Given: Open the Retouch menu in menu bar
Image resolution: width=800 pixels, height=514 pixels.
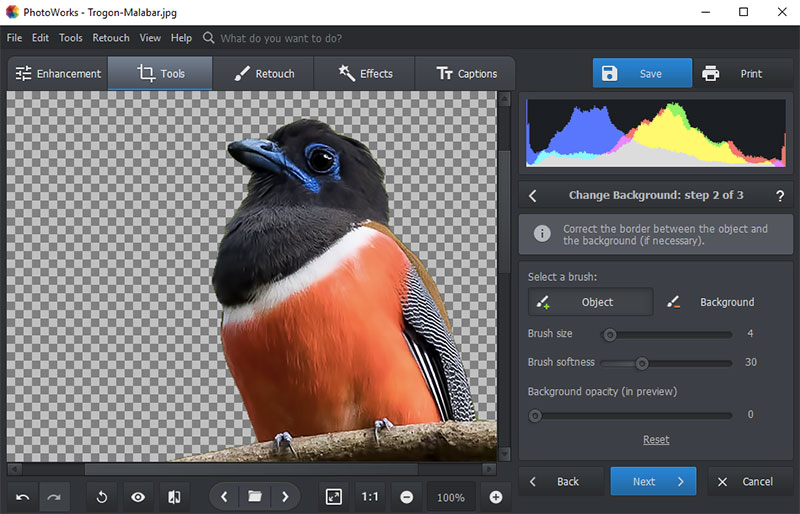Looking at the screenshot, I should tap(111, 38).
